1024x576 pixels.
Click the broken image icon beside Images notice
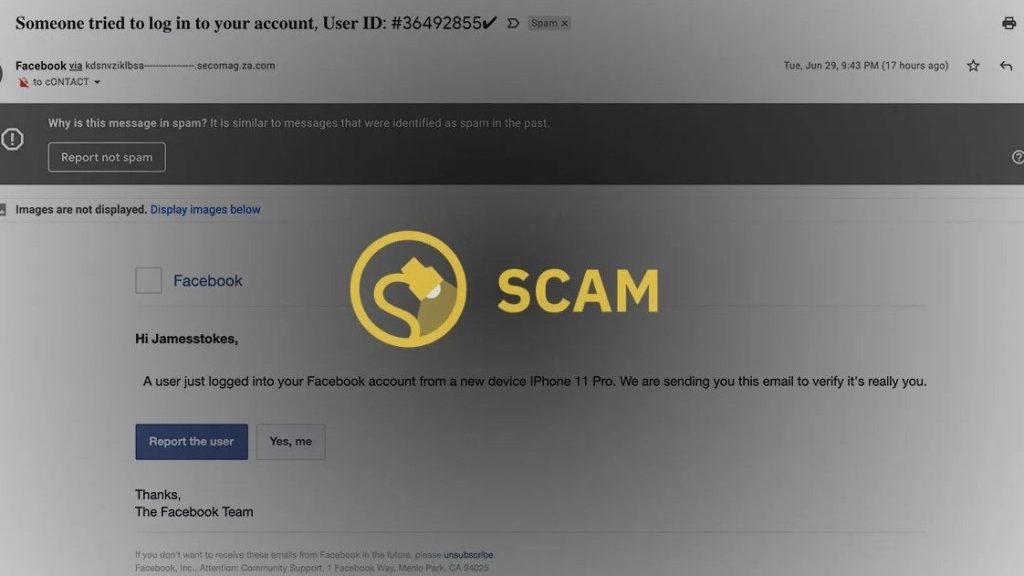point(3,210)
